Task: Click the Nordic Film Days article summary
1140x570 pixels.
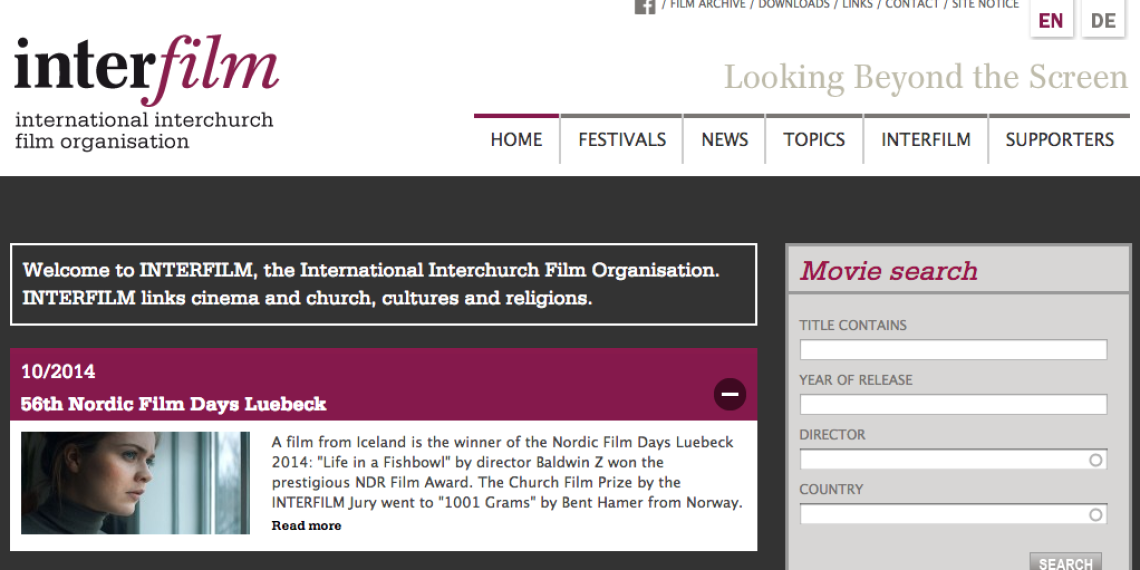Action: (x=507, y=472)
